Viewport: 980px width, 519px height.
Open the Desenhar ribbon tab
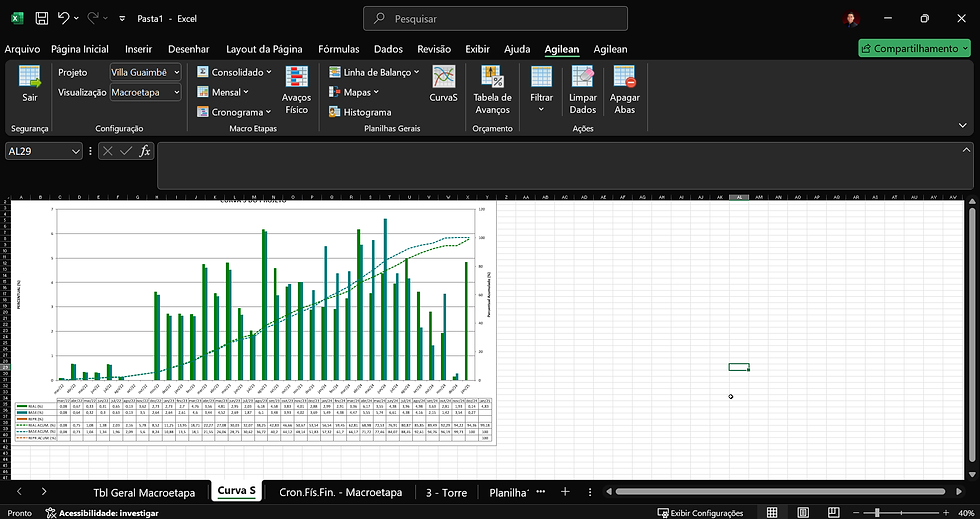[x=189, y=49]
